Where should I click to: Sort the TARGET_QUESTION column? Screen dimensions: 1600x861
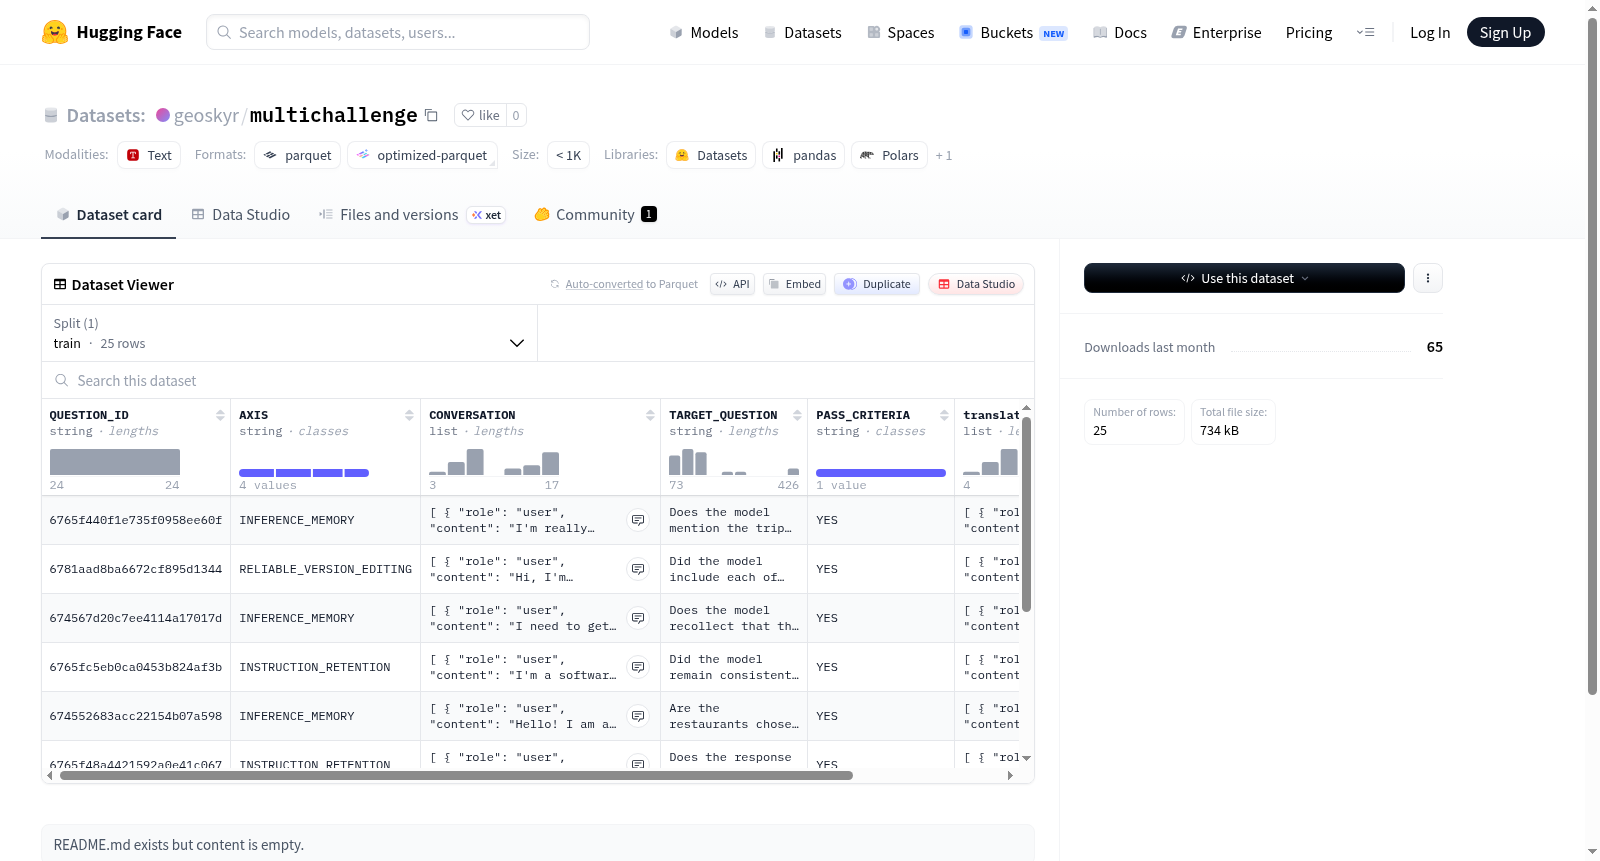point(797,415)
